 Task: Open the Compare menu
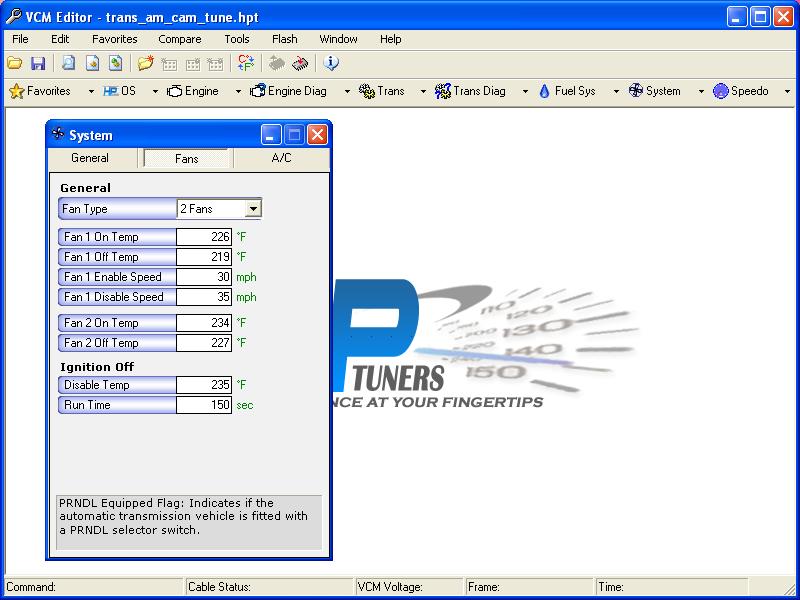(179, 39)
